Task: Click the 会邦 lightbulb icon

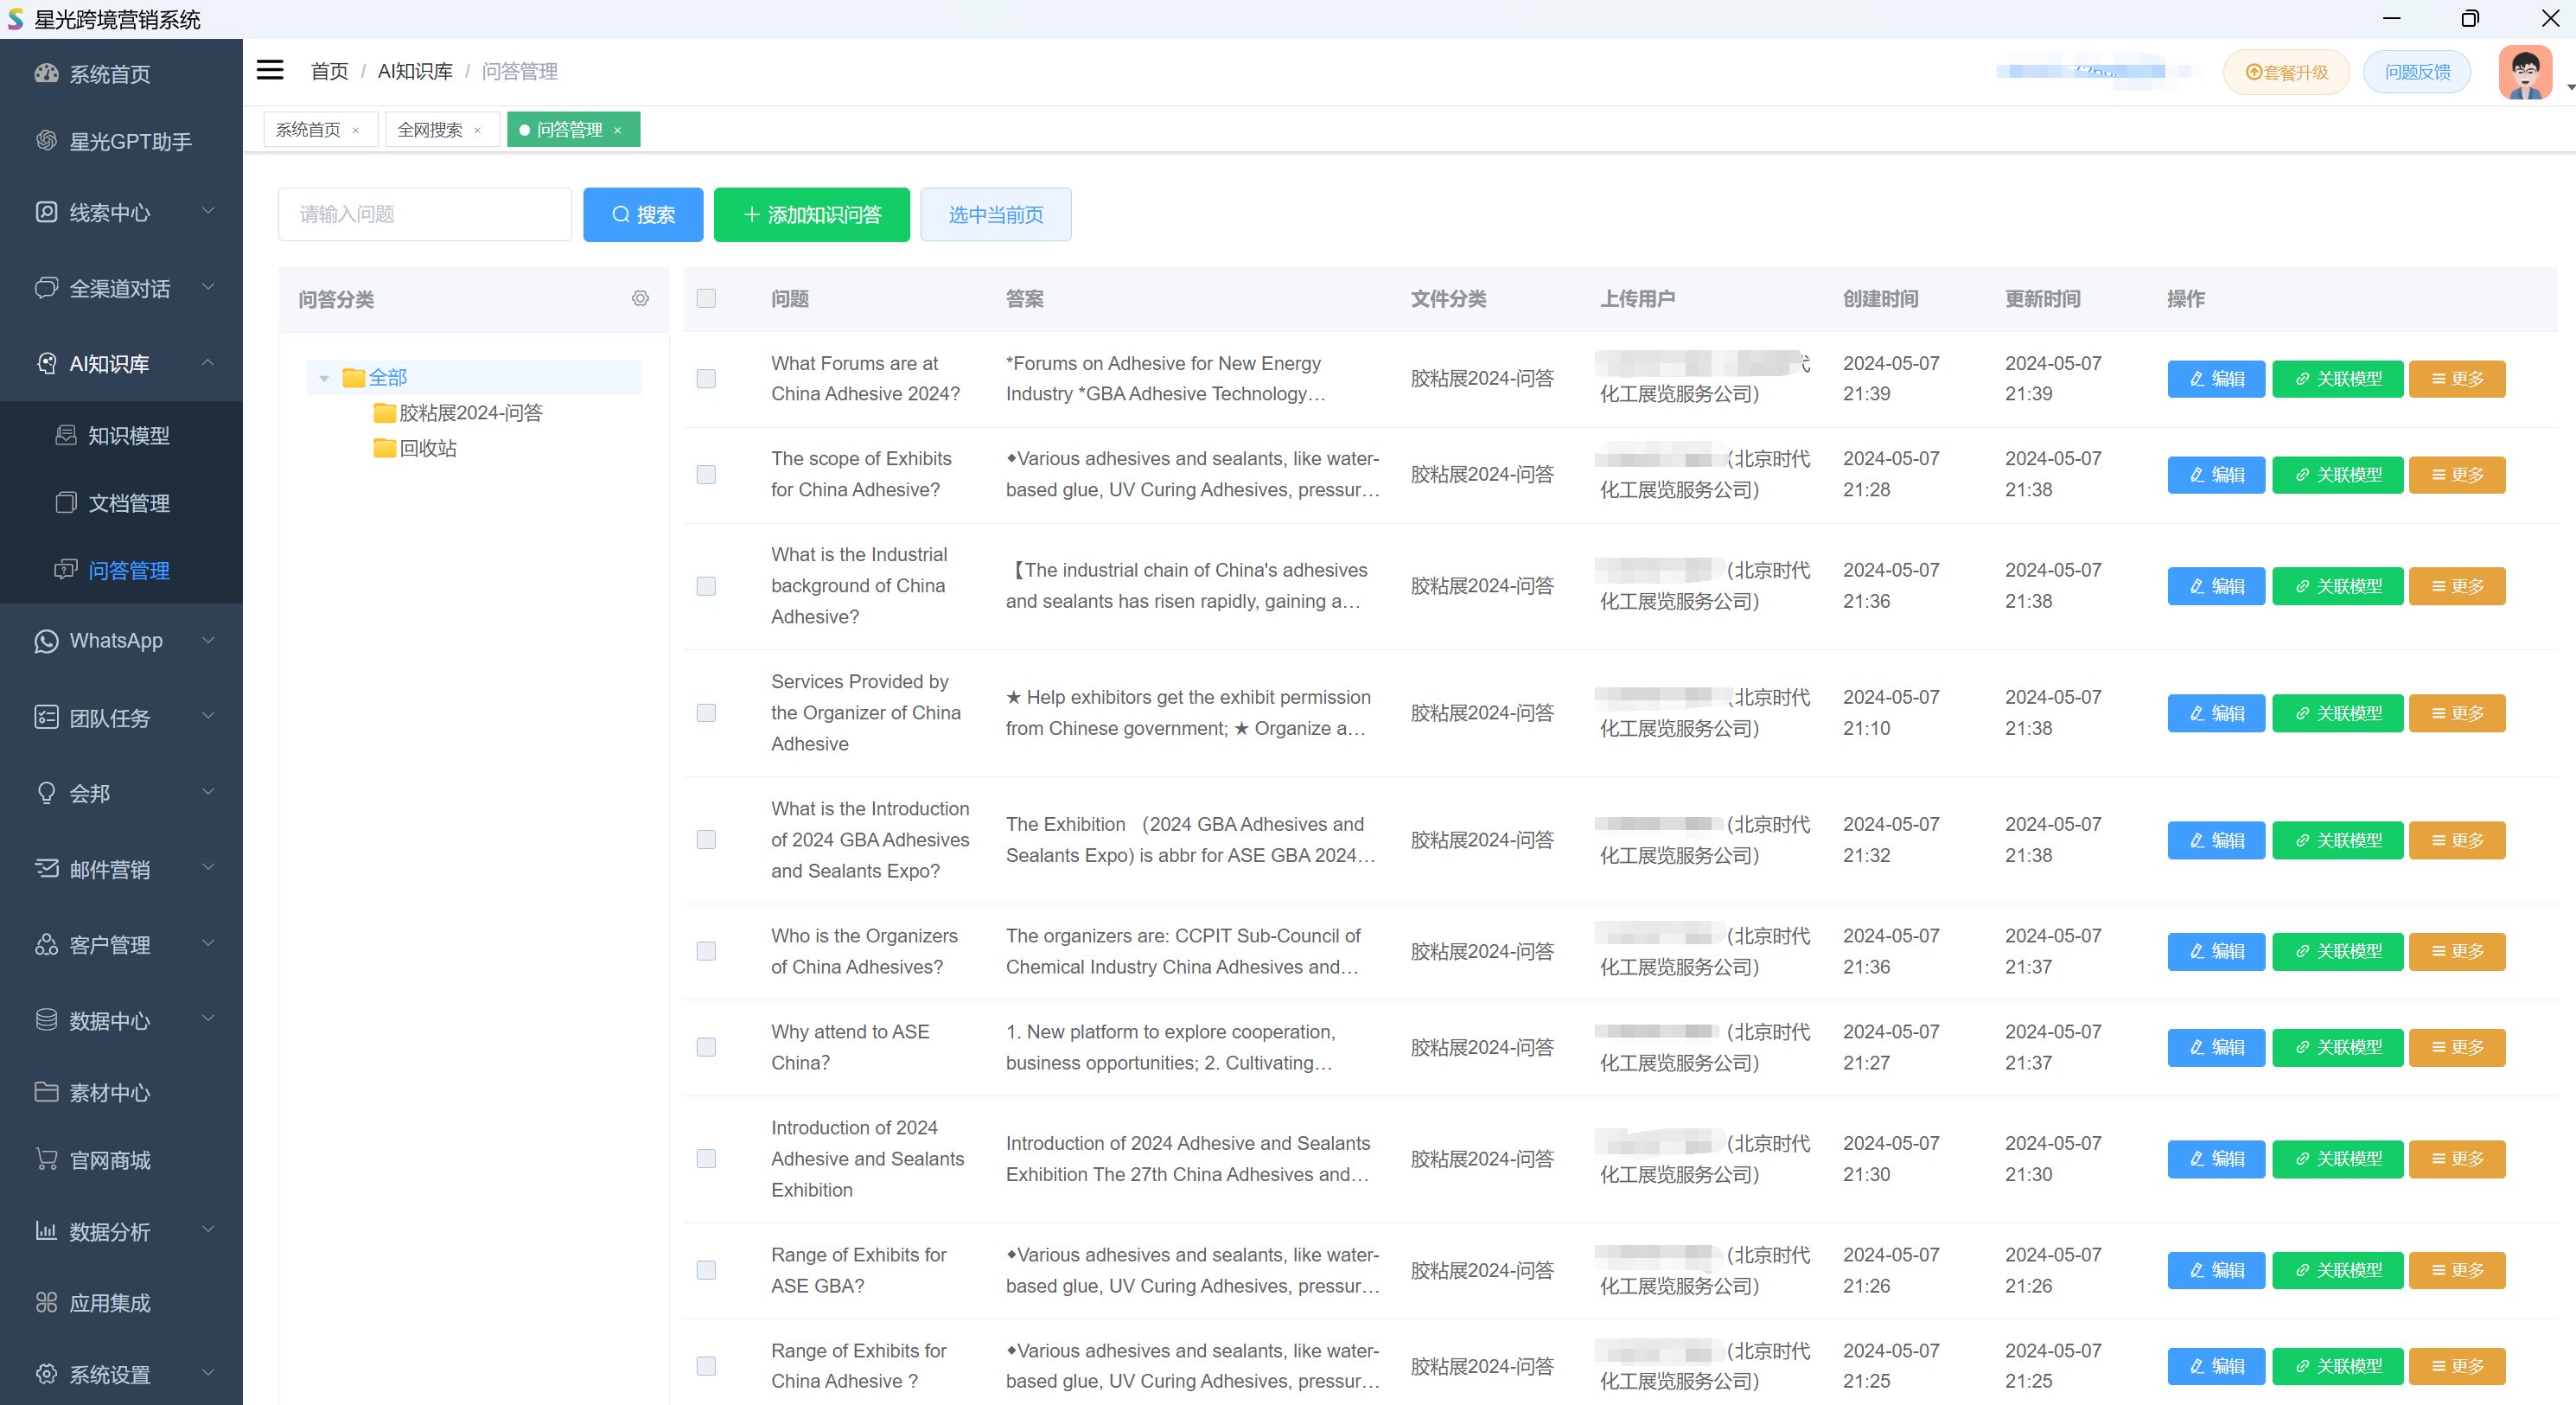Action: [46, 793]
